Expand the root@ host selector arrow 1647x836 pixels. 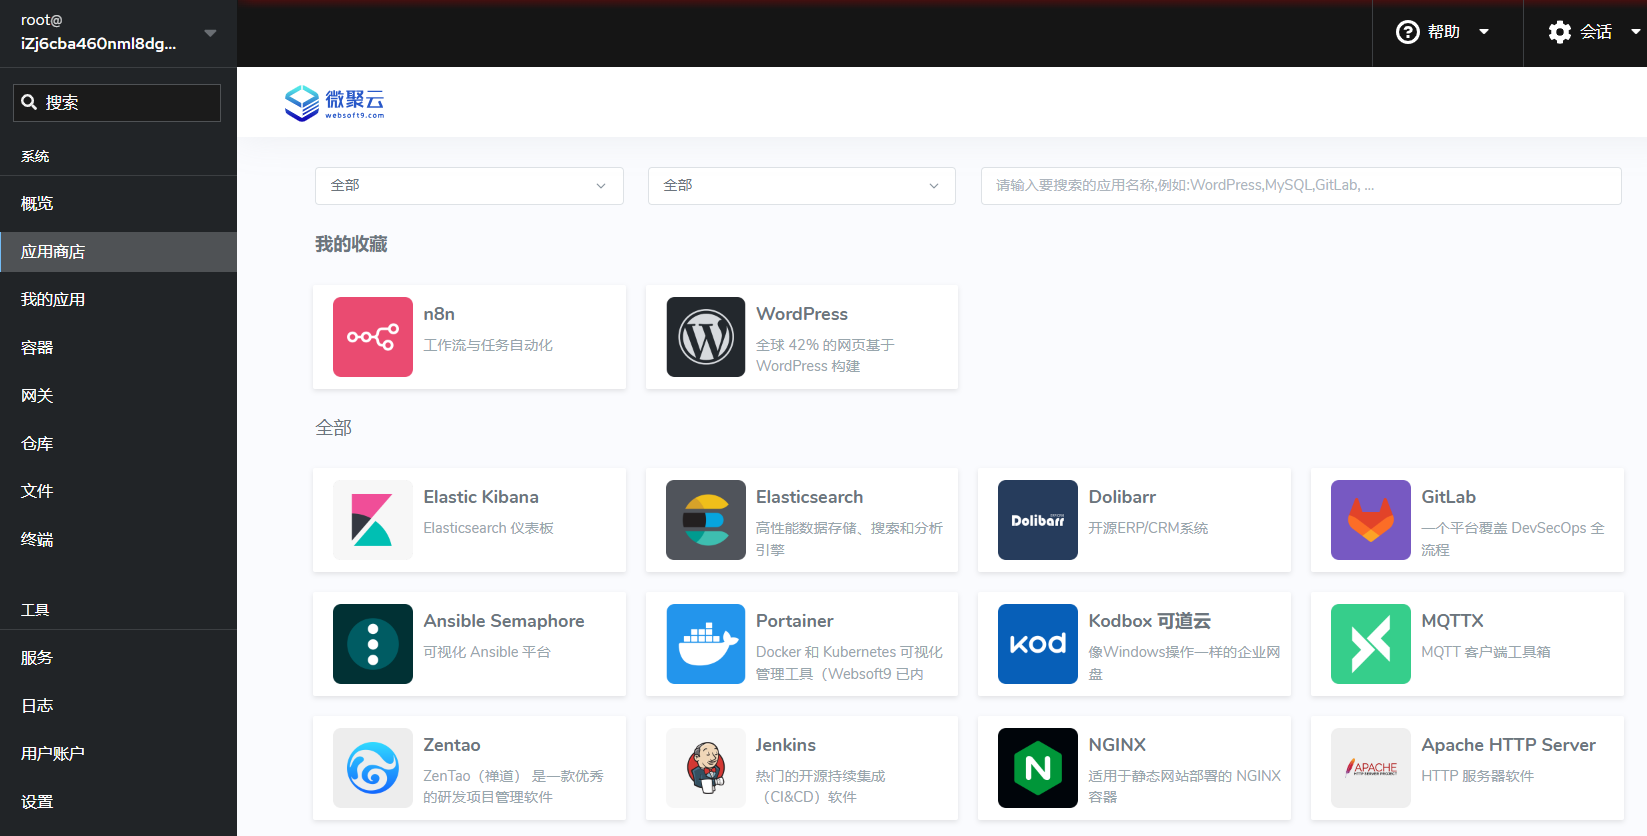point(210,33)
